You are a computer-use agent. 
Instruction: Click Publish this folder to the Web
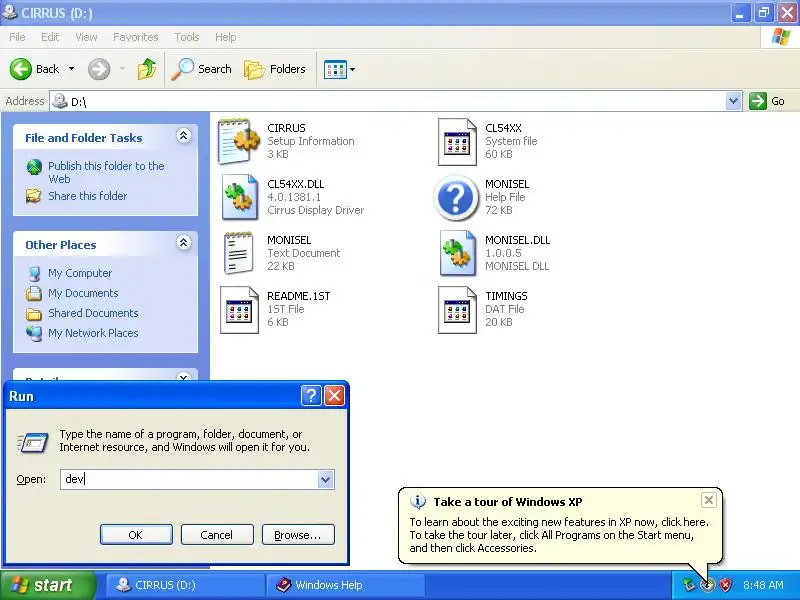tap(106, 172)
